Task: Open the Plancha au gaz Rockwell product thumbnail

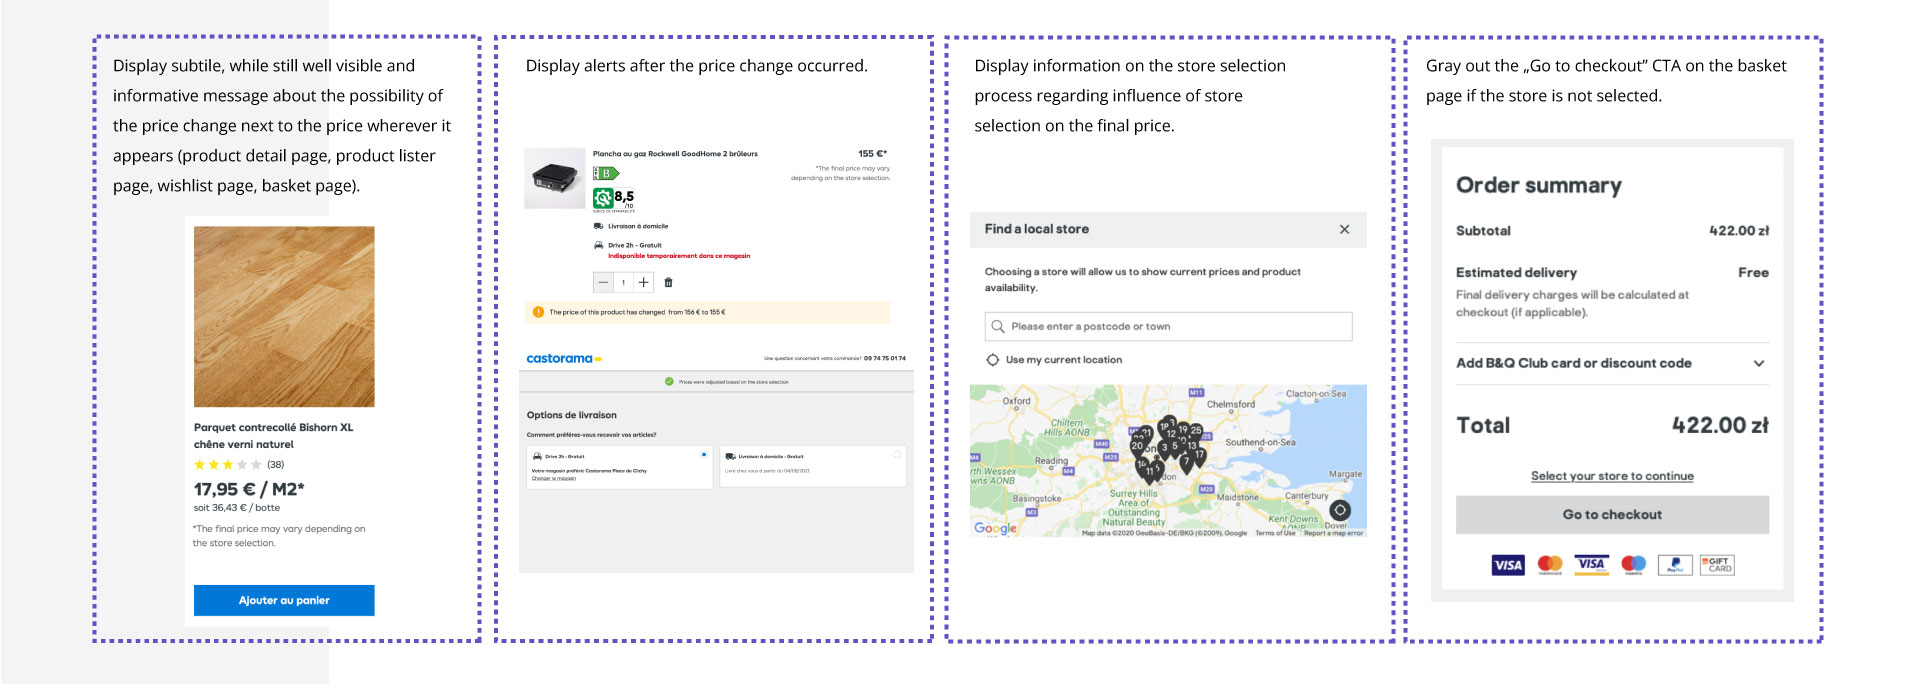Action: [554, 178]
